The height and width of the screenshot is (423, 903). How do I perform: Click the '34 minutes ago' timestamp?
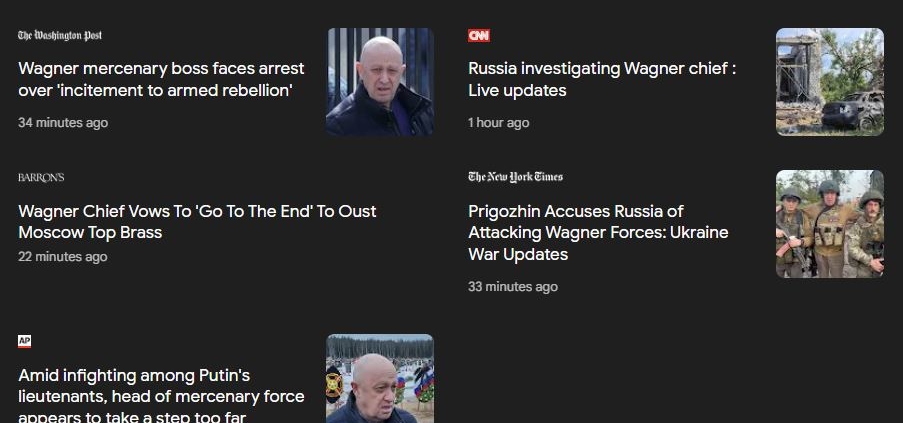pyautogui.click(x=63, y=123)
